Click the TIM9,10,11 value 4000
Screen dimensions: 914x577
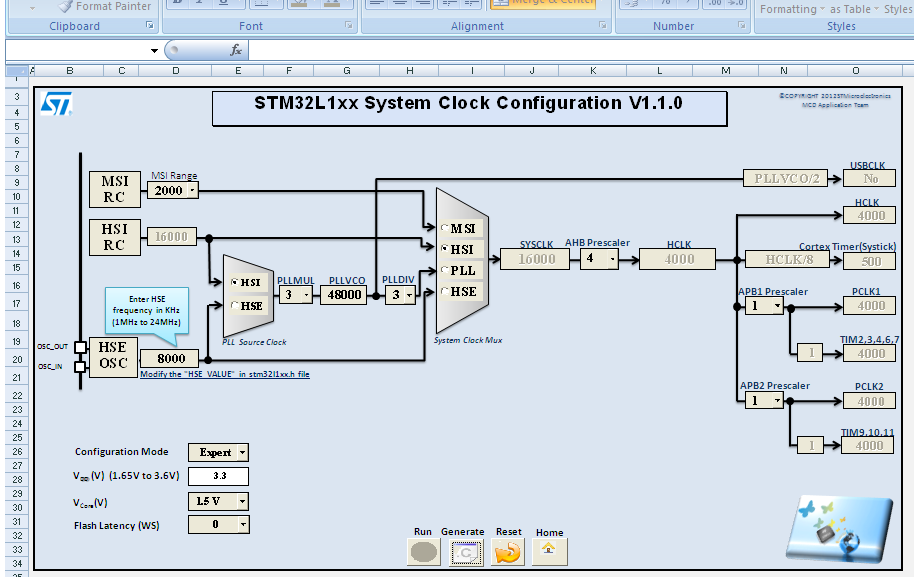tap(868, 445)
